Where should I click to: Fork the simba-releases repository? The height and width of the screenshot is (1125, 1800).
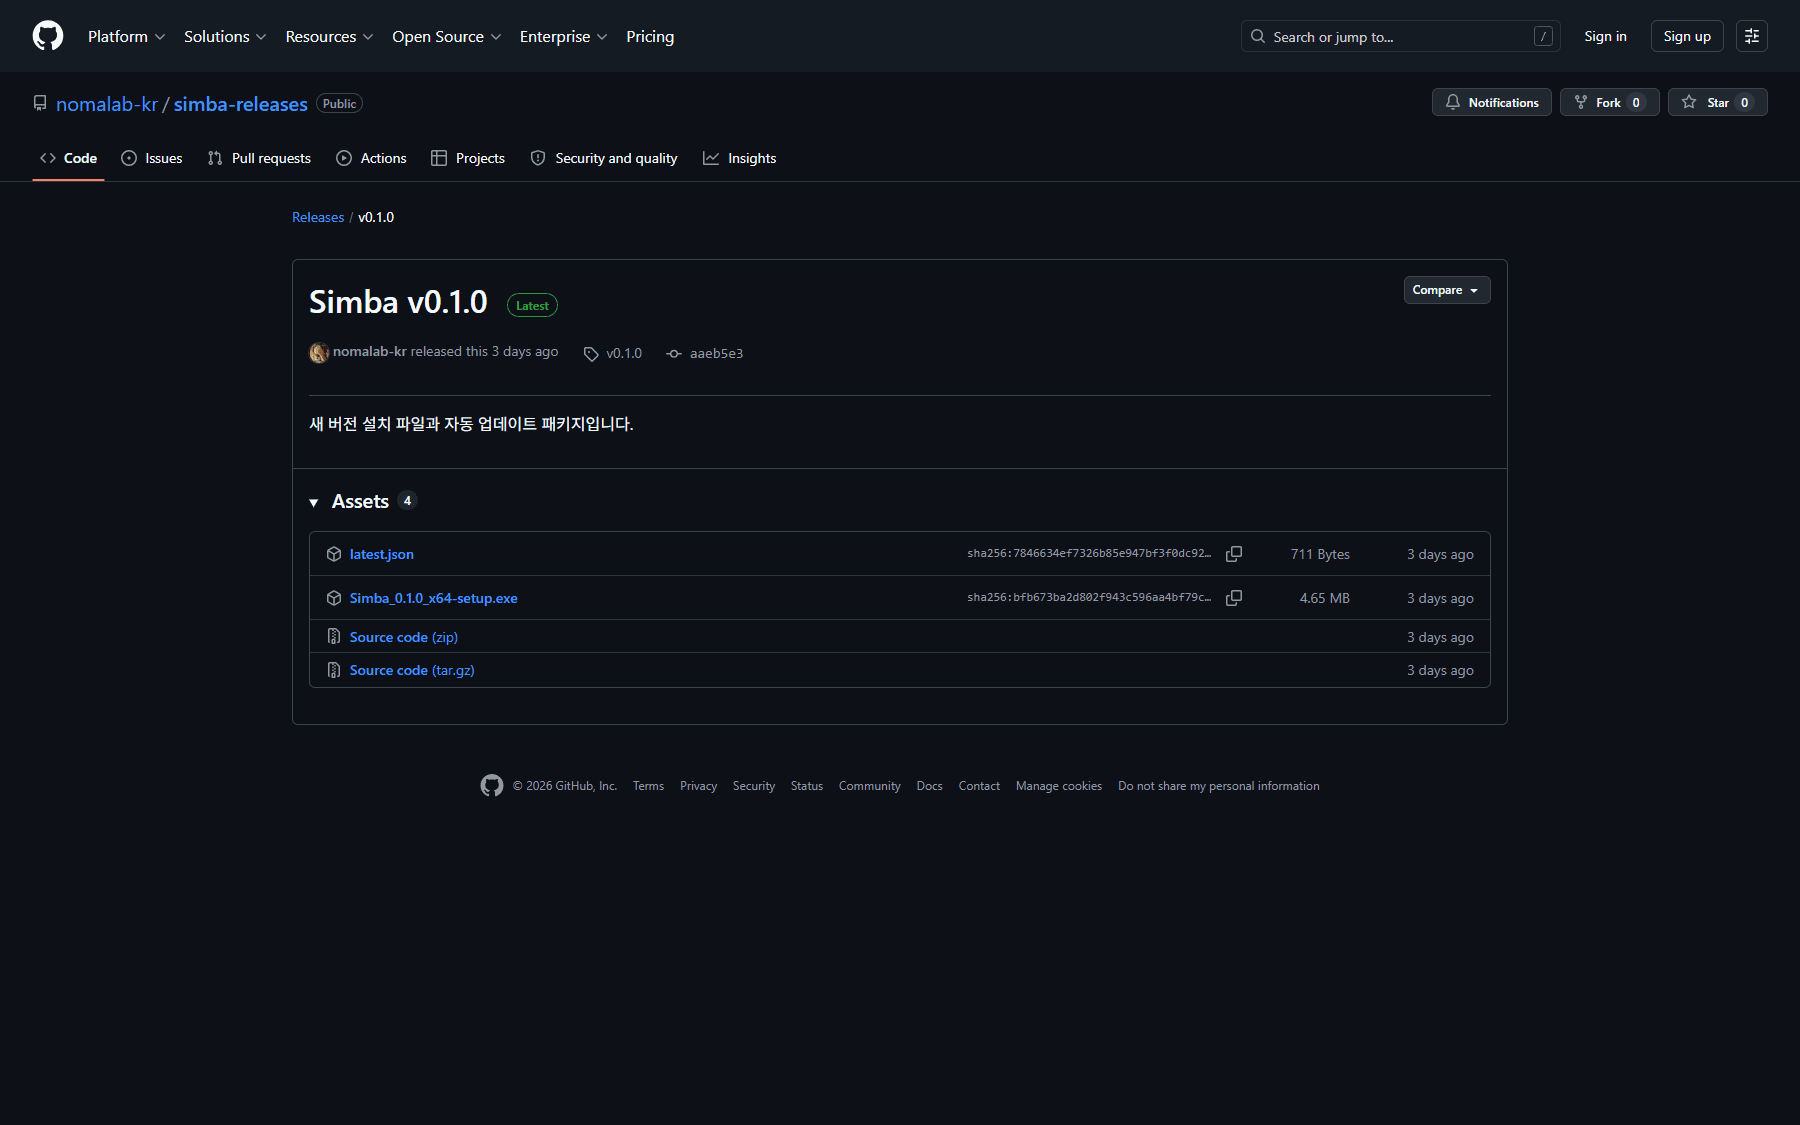coord(1610,102)
